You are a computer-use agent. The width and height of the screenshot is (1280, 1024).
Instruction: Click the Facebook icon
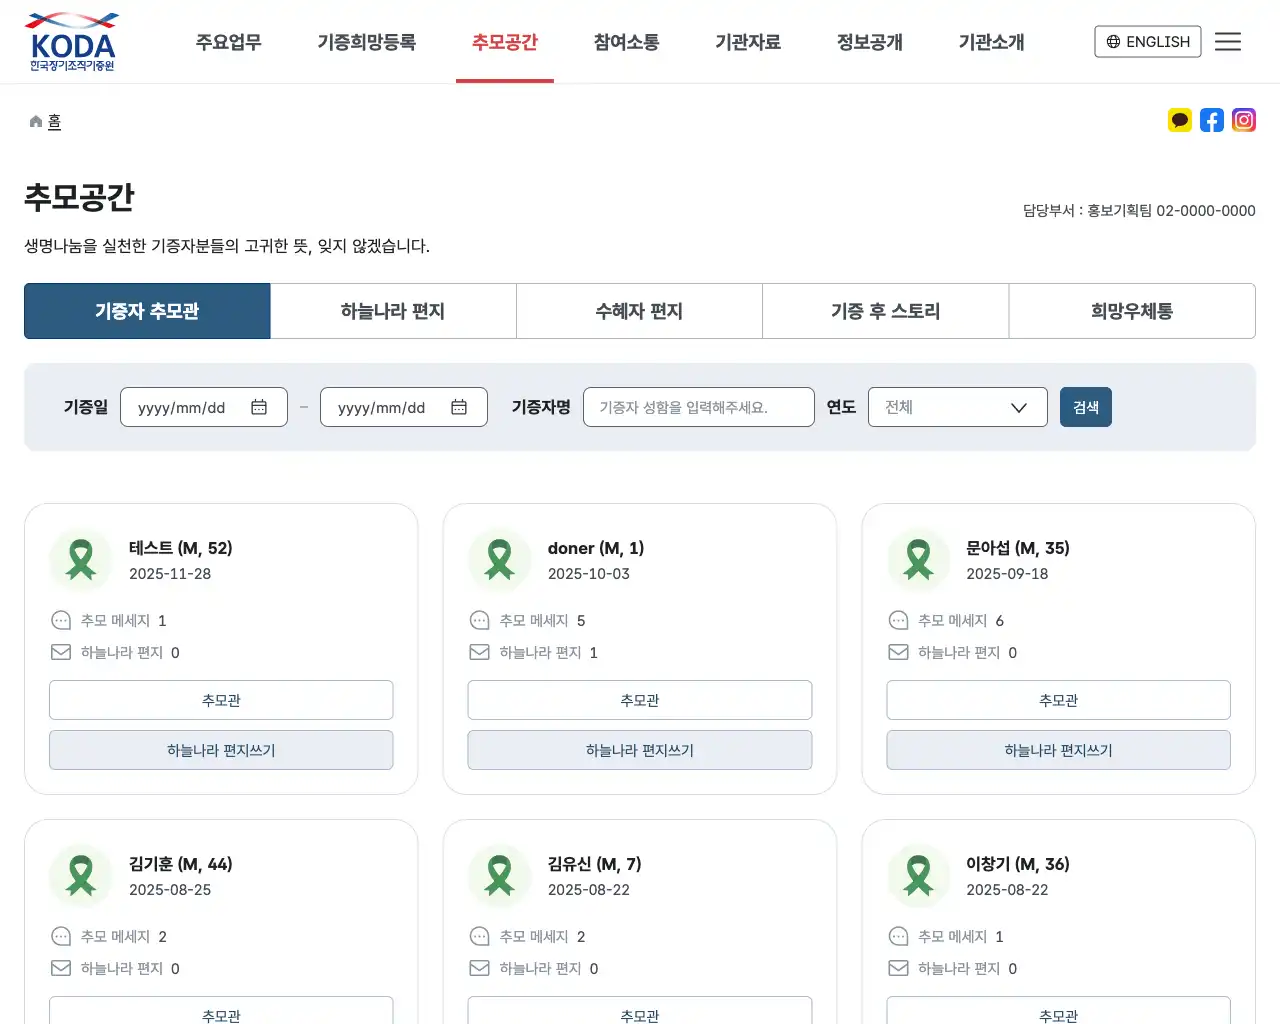[1212, 120]
